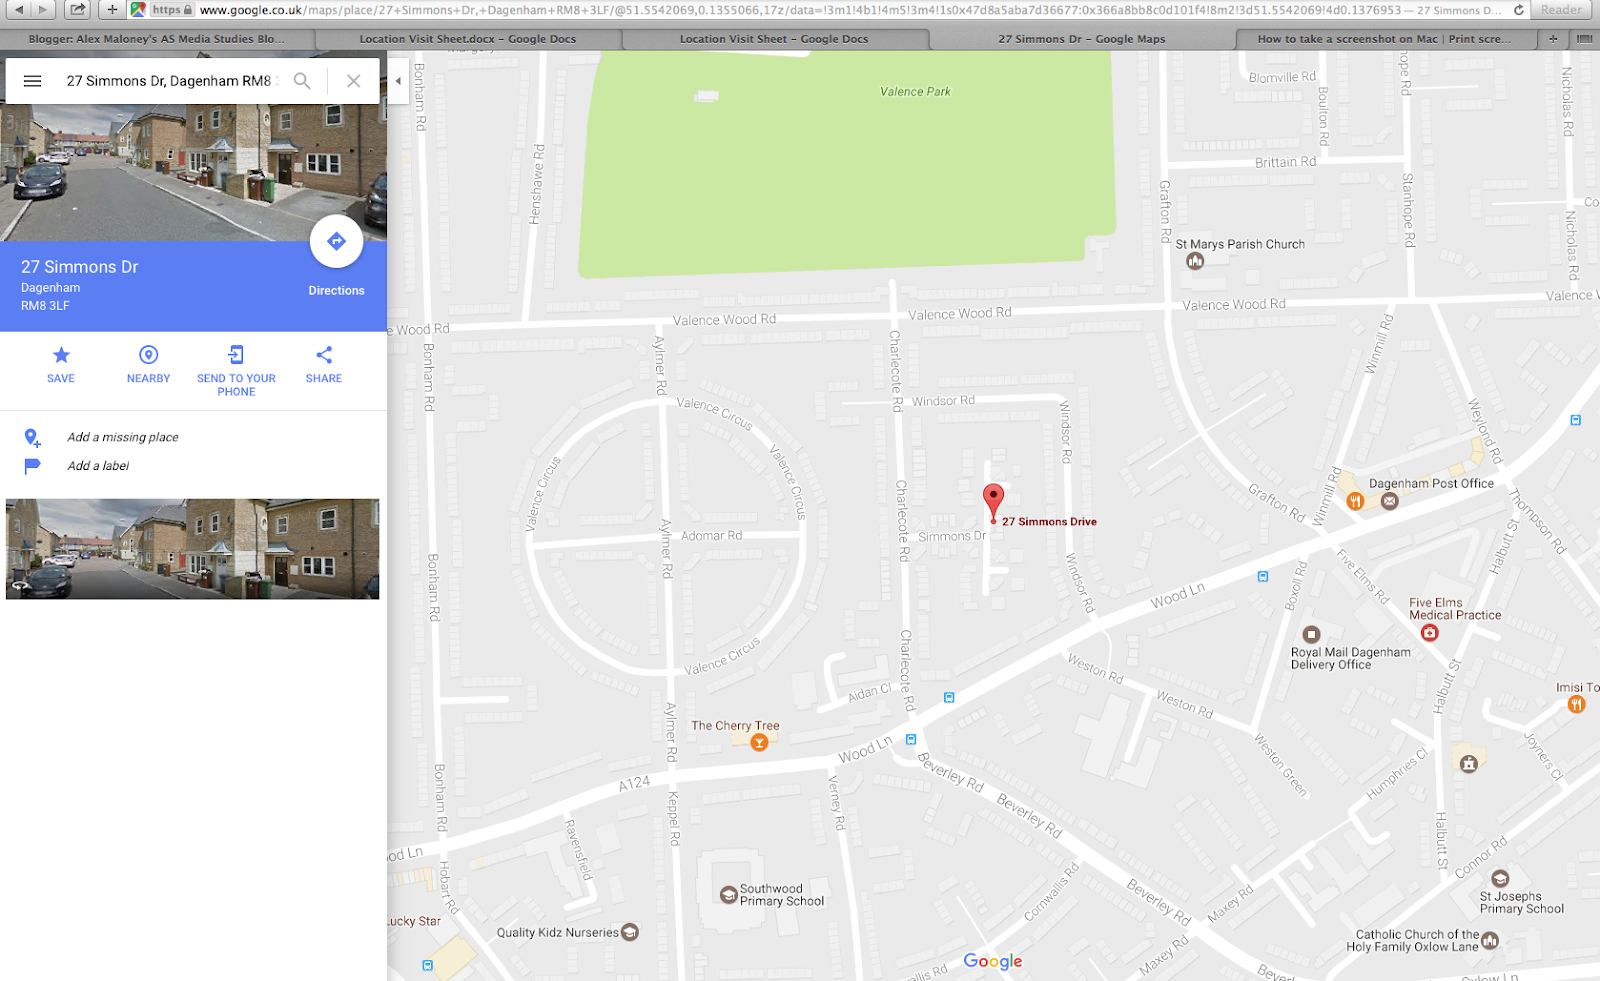Click the Lucky Star label
Screen dimensions: 1600x981
coord(414,921)
